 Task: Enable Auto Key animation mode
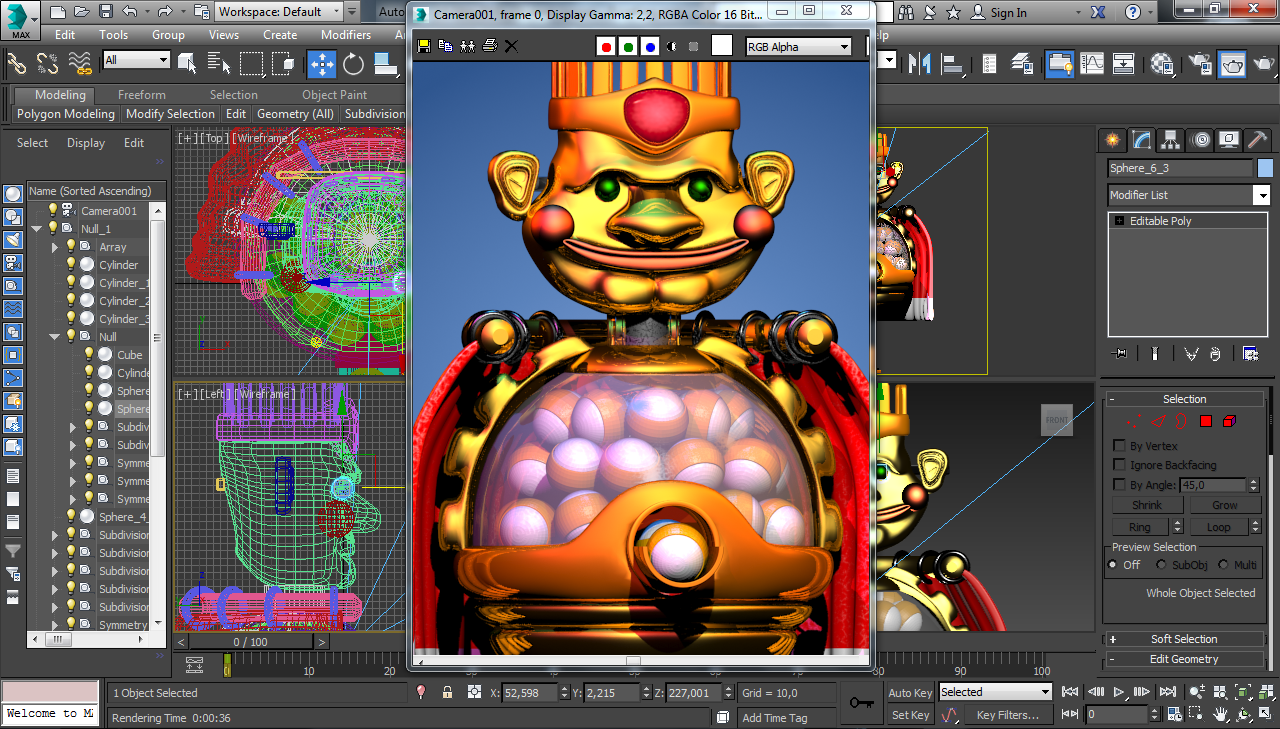pos(909,692)
